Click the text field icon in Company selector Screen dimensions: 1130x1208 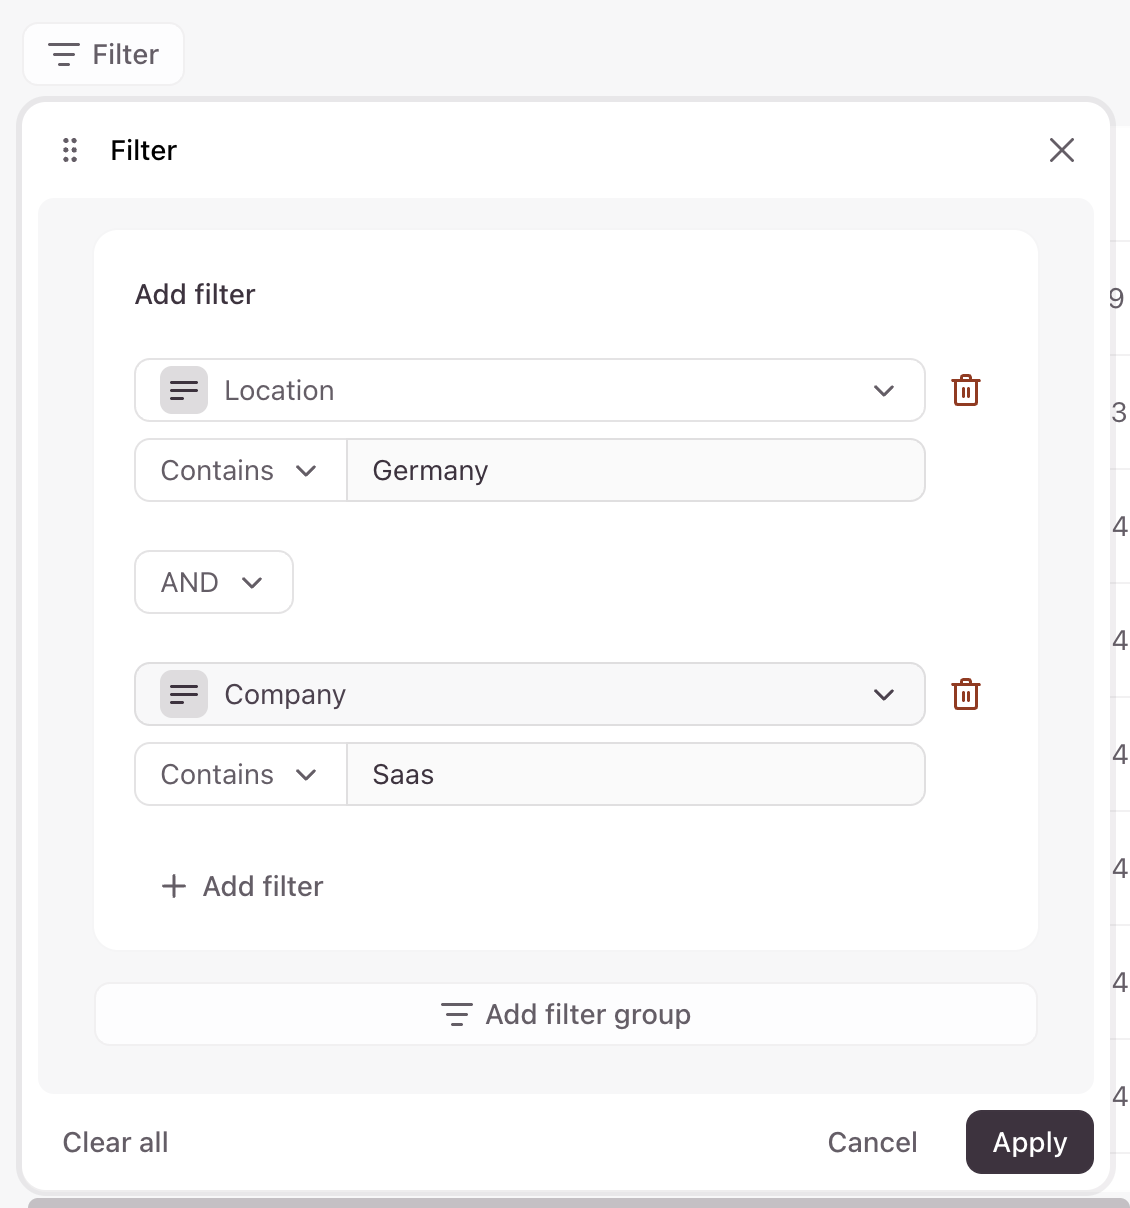[184, 694]
